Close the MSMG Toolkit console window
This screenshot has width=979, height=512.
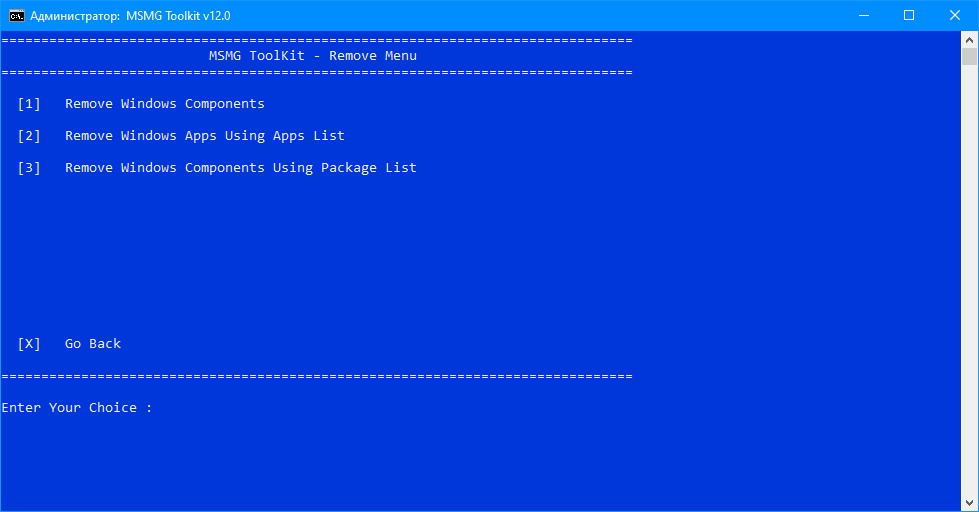pos(955,16)
